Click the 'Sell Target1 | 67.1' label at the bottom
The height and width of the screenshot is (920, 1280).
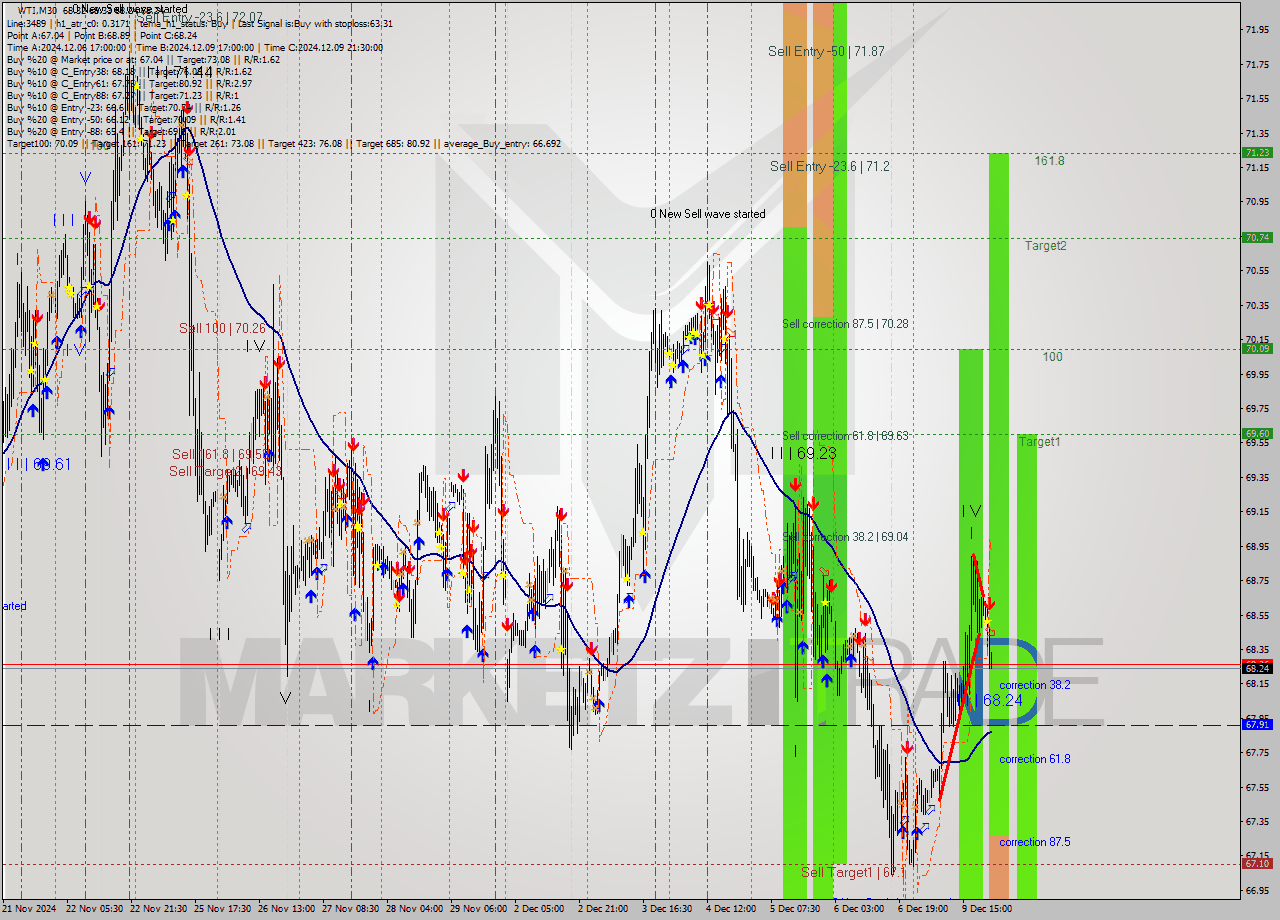pyautogui.click(x=853, y=872)
